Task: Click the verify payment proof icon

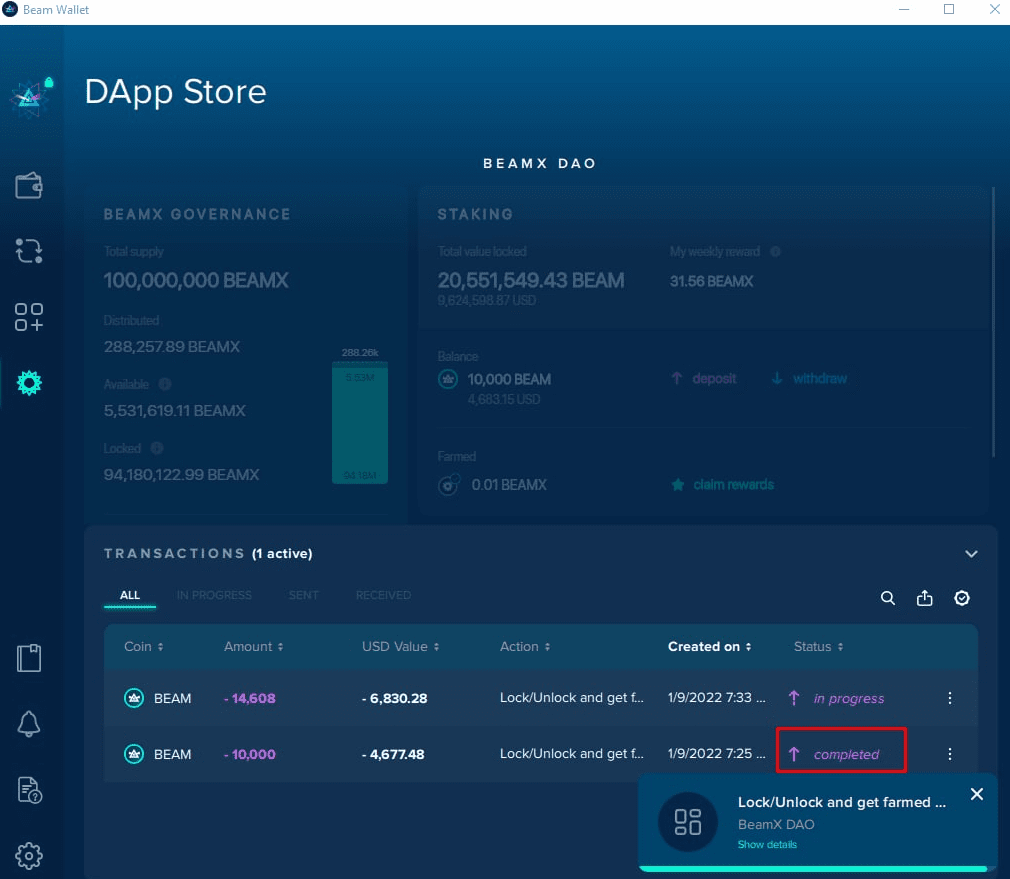Action: [x=961, y=598]
